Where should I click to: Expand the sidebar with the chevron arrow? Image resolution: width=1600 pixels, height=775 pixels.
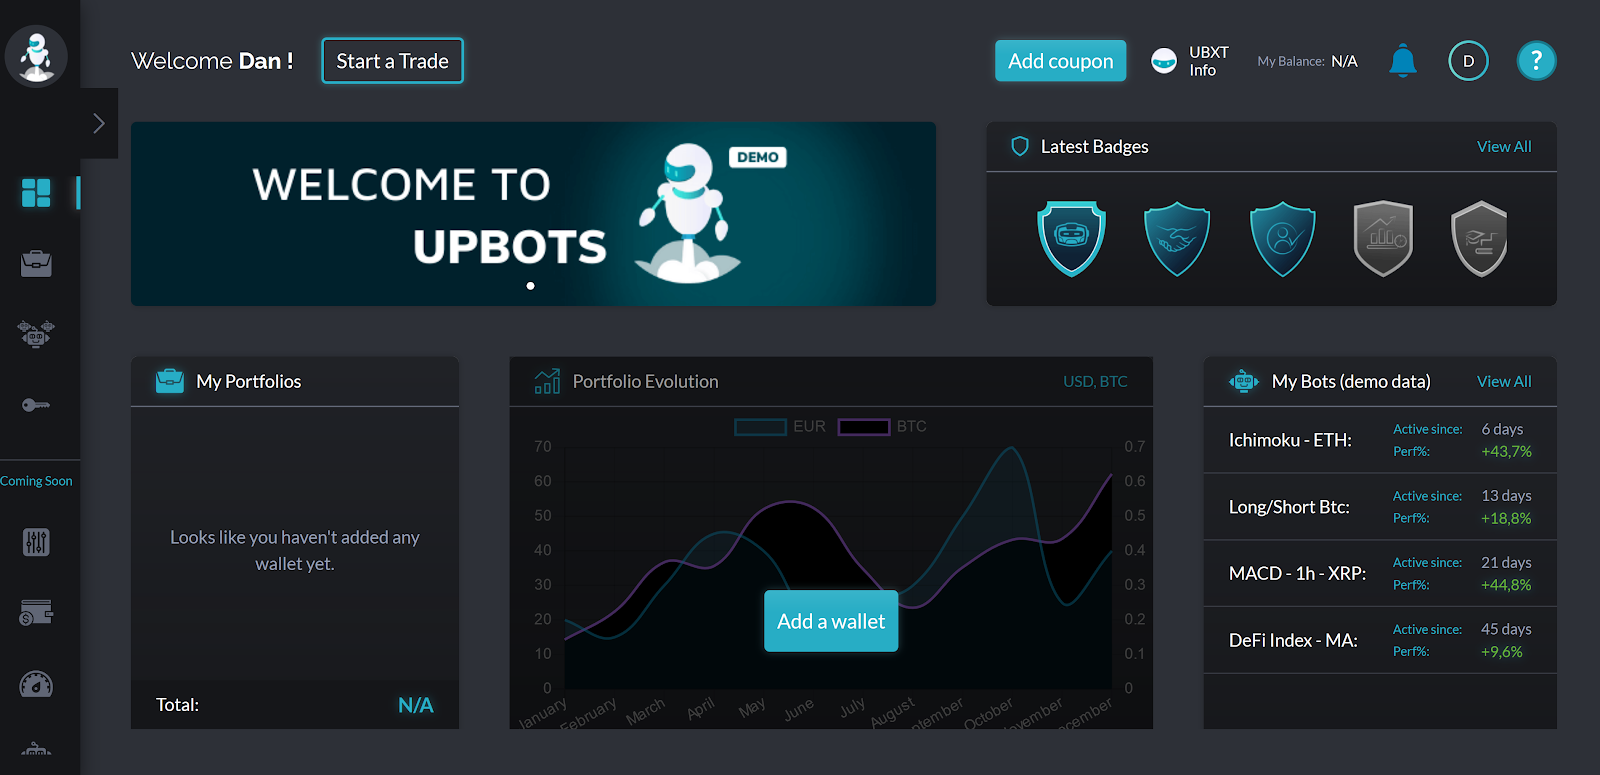coord(99,123)
